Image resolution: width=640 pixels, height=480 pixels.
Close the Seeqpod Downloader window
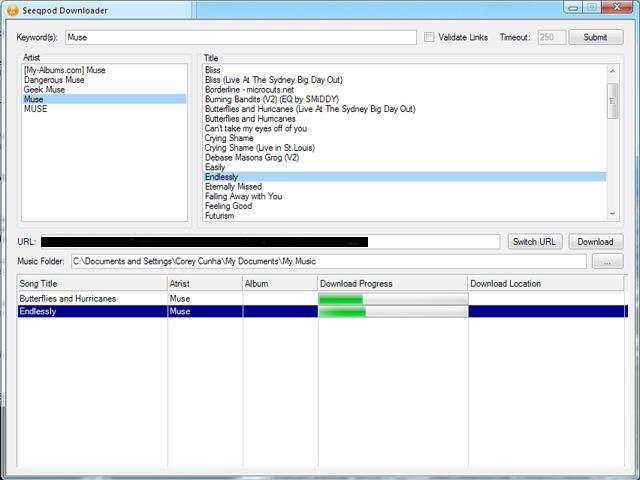617,7
